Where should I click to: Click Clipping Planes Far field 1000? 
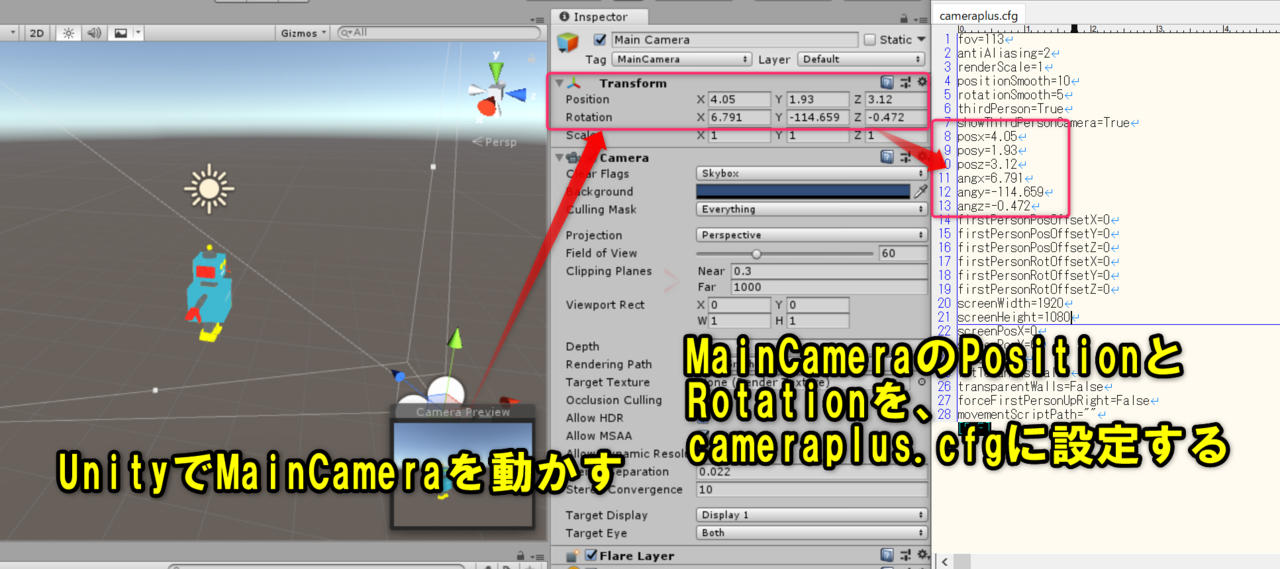pyautogui.click(x=829, y=287)
